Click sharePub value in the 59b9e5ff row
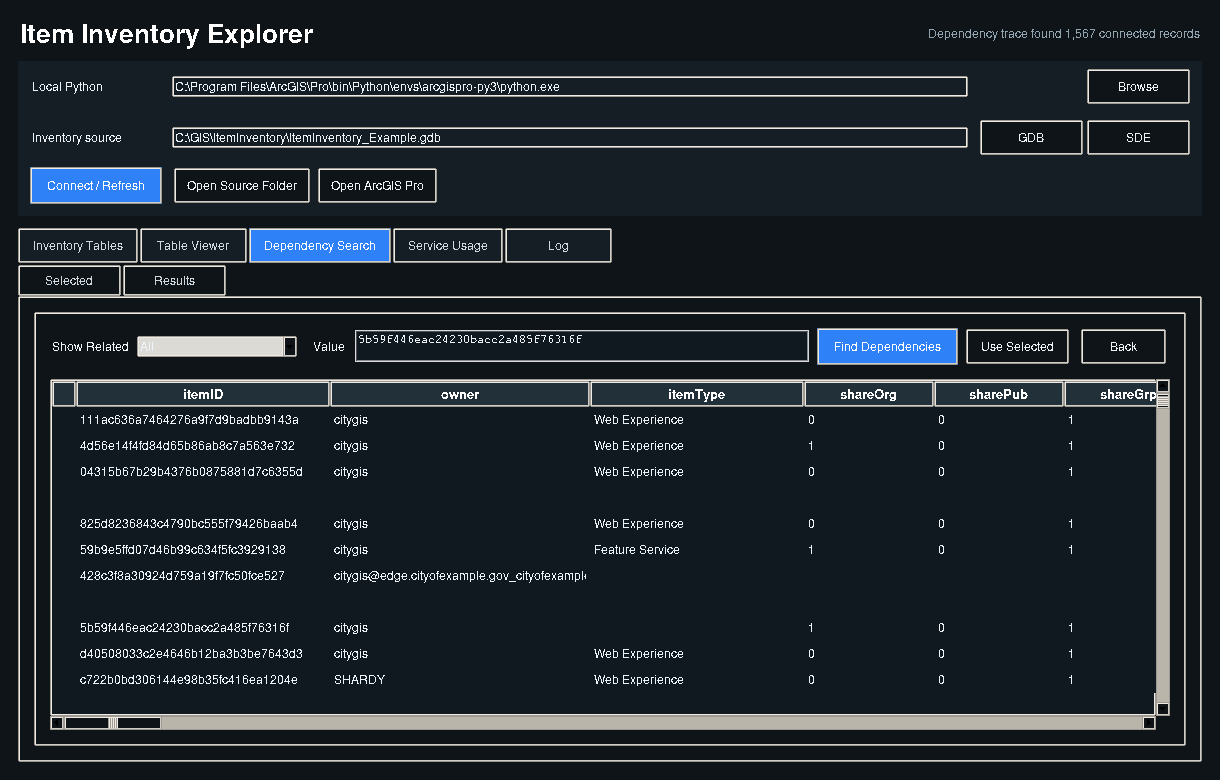The image size is (1220, 780). click(x=941, y=550)
